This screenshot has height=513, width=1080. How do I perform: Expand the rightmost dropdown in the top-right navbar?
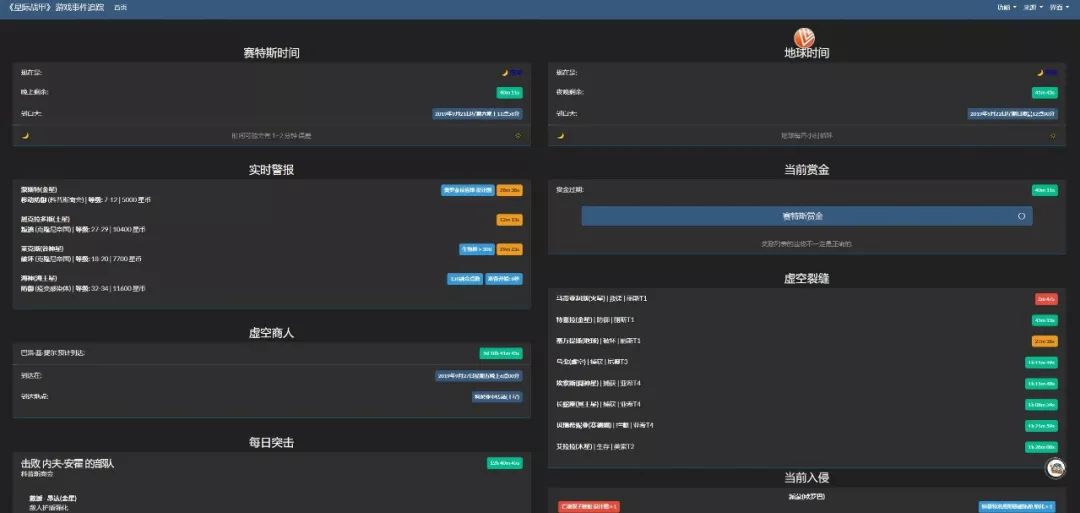(1059, 8)
